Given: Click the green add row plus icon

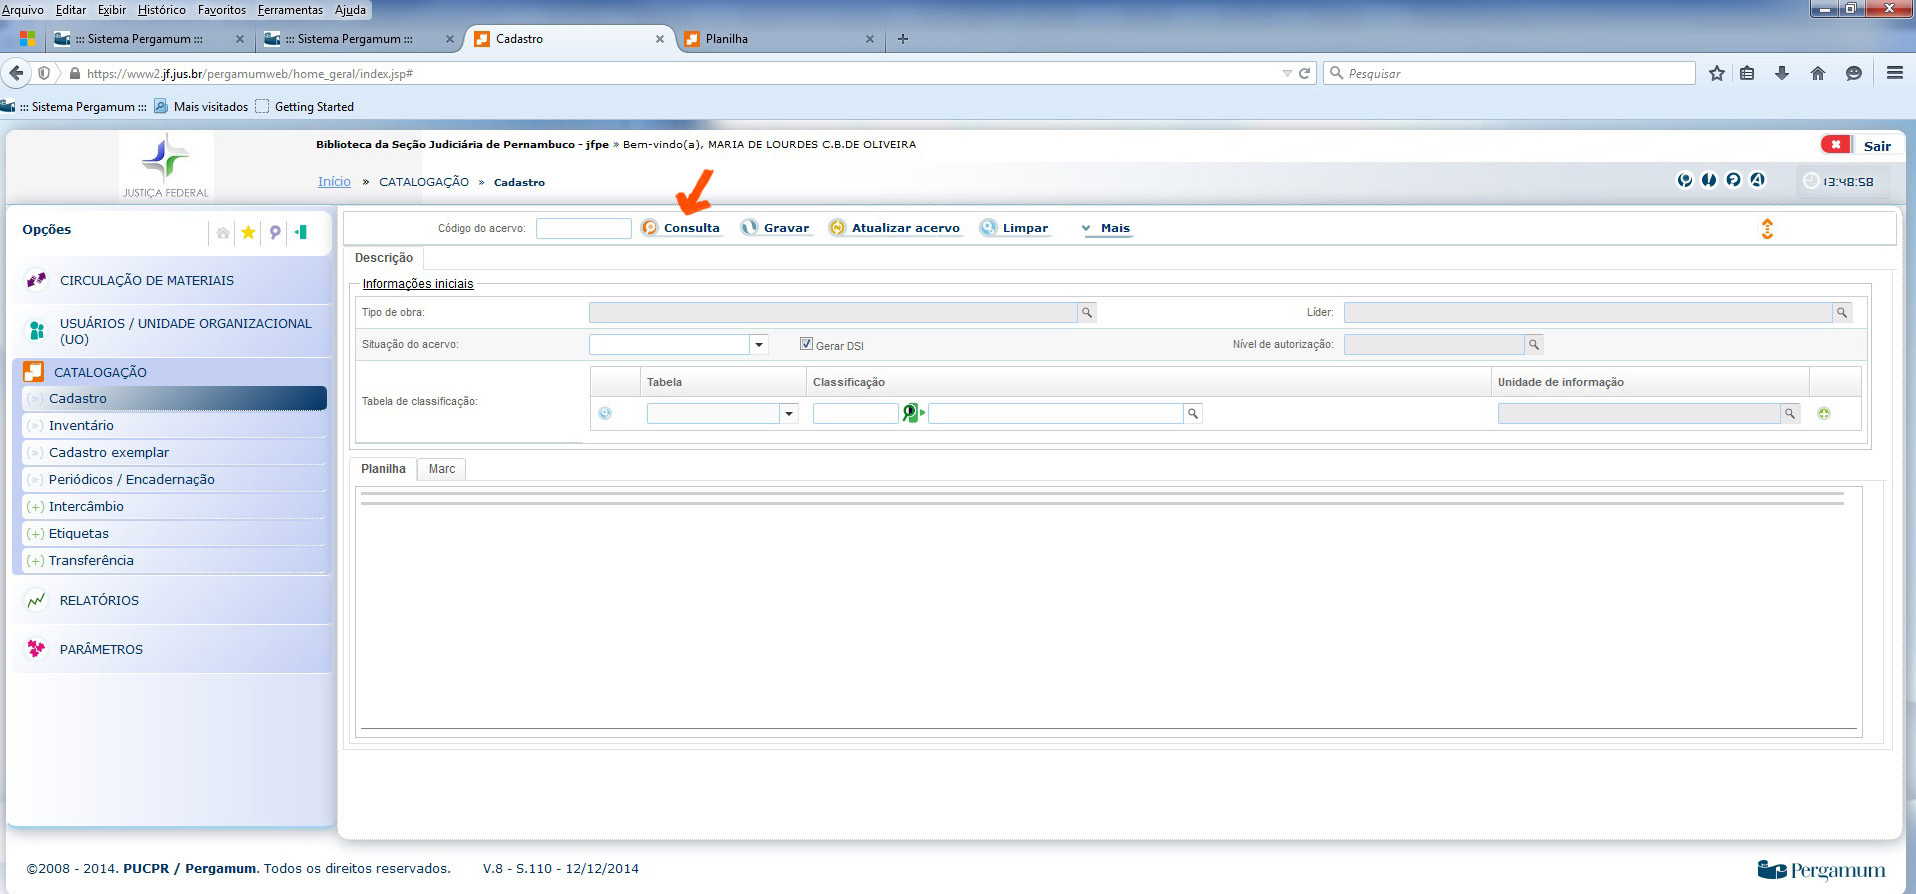Looking at the screenshot, I should click(1824, 413).
